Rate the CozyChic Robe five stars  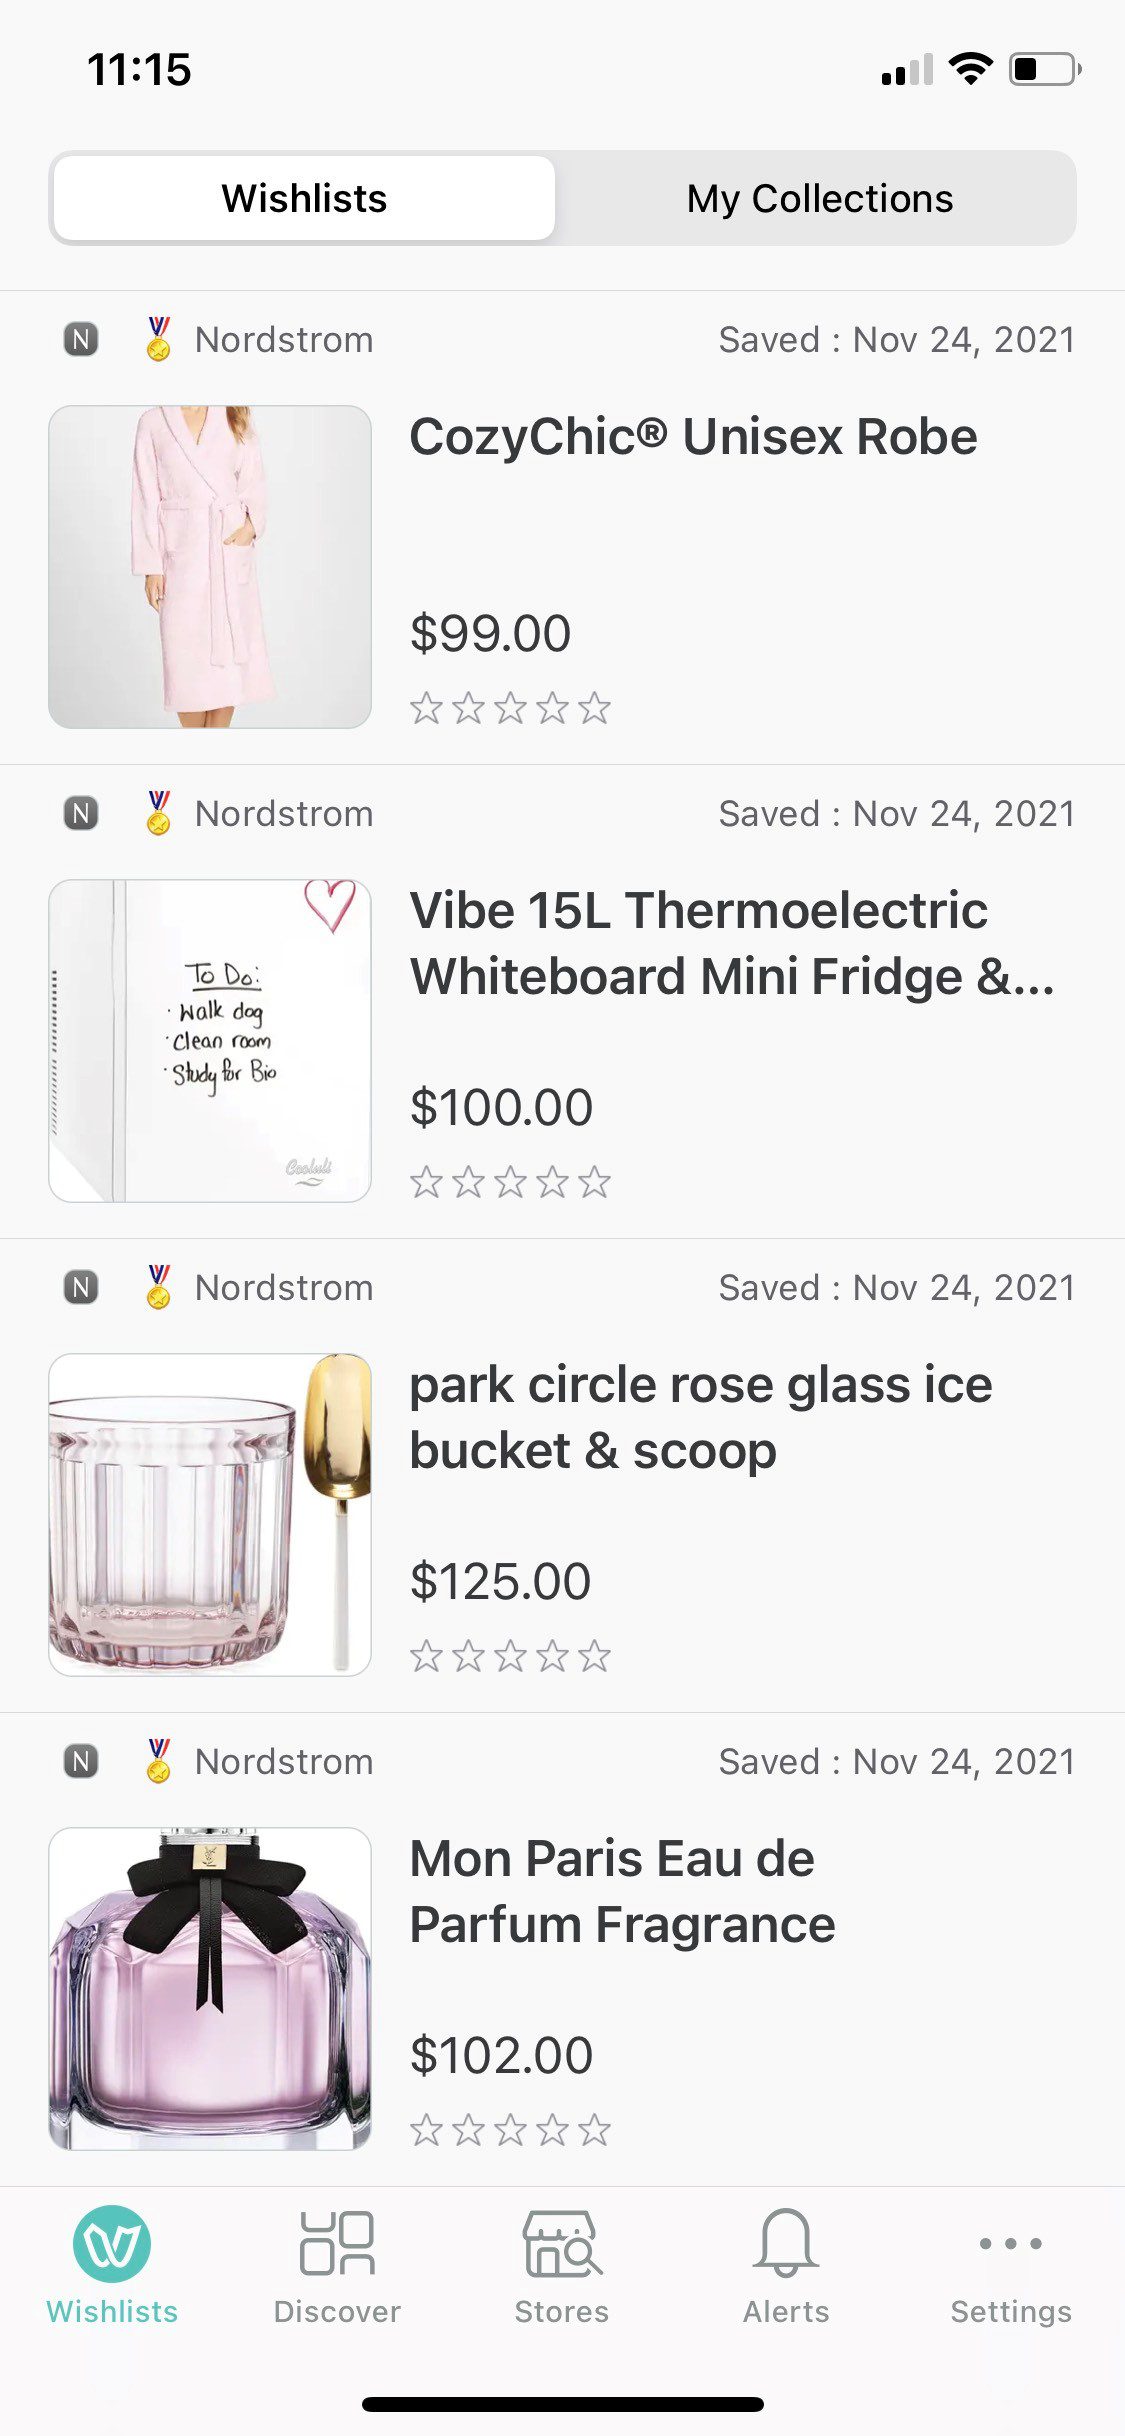click(594, 708)
